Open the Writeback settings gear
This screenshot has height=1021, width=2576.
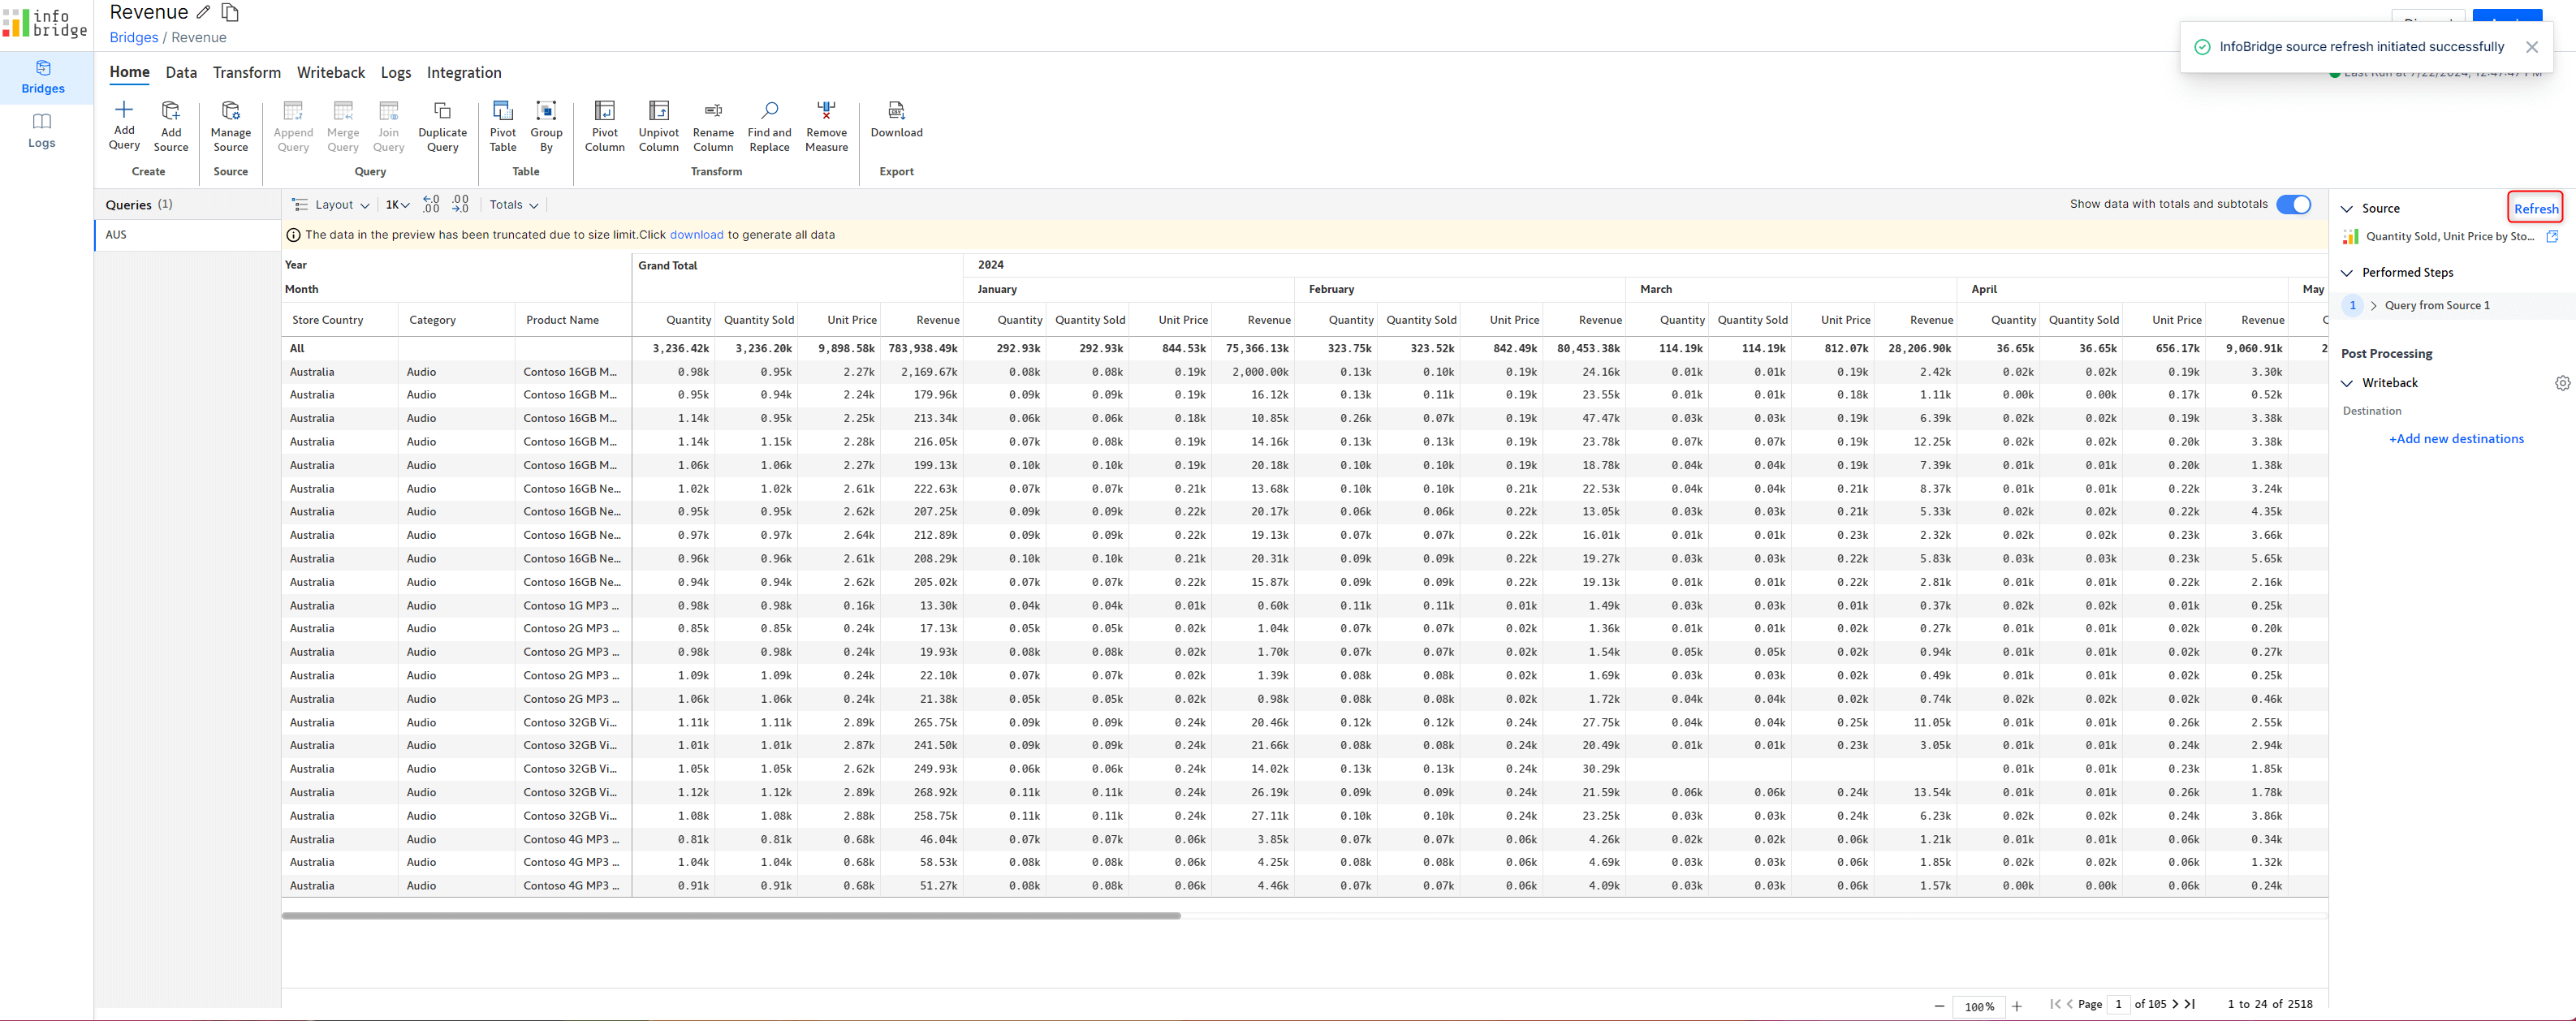[x=2562, y=383]
